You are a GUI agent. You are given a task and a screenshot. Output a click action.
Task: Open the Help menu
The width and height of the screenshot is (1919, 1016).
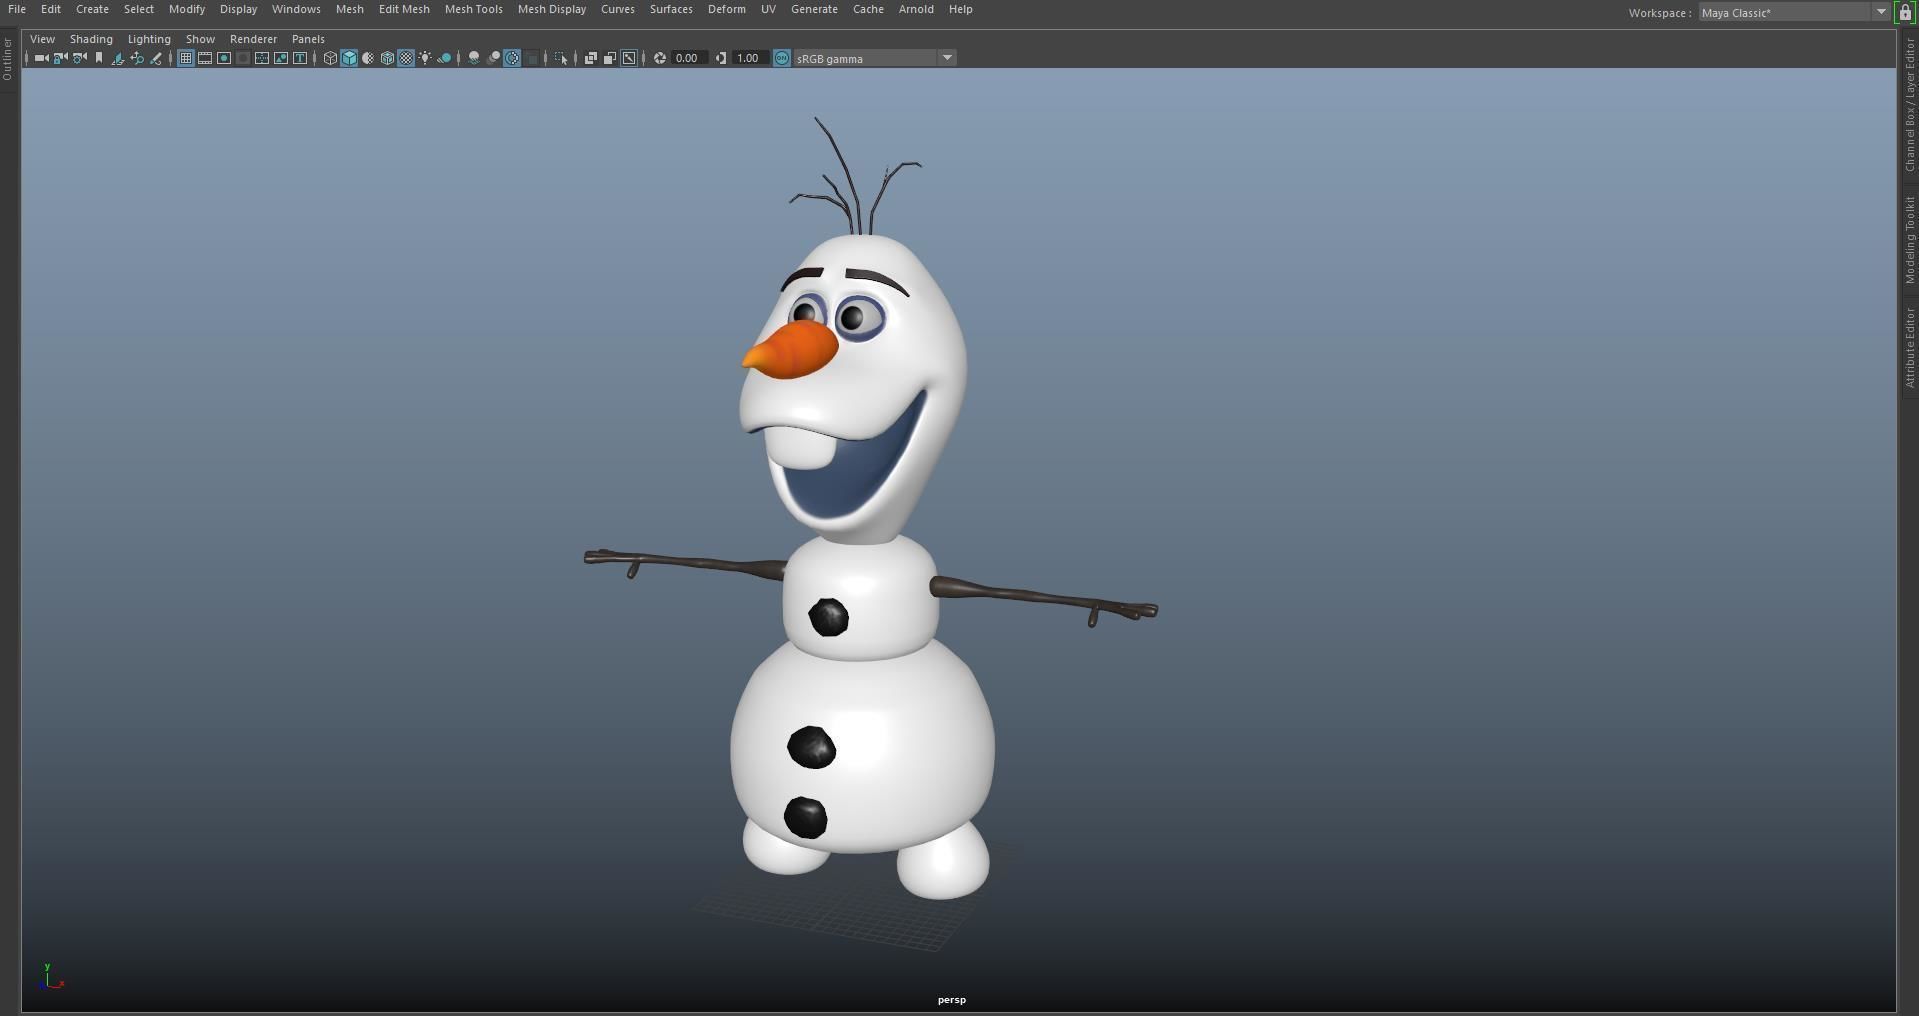pos(960,9)
